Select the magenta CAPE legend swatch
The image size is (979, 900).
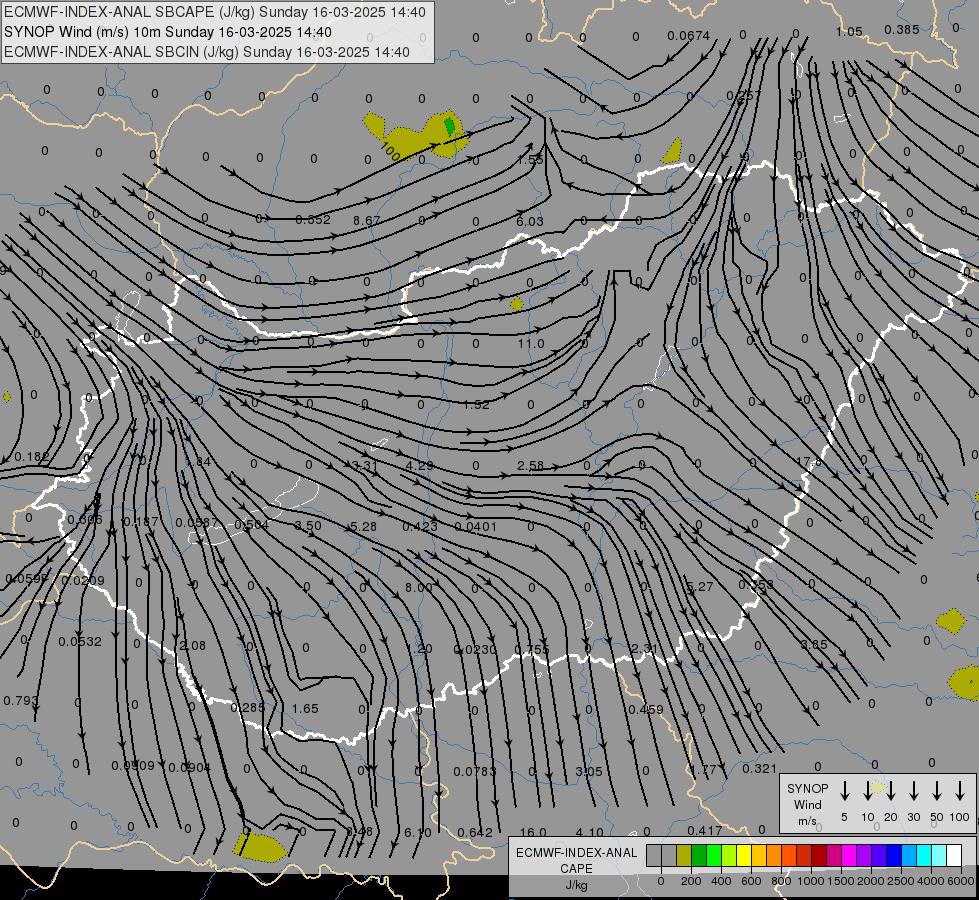849,856
